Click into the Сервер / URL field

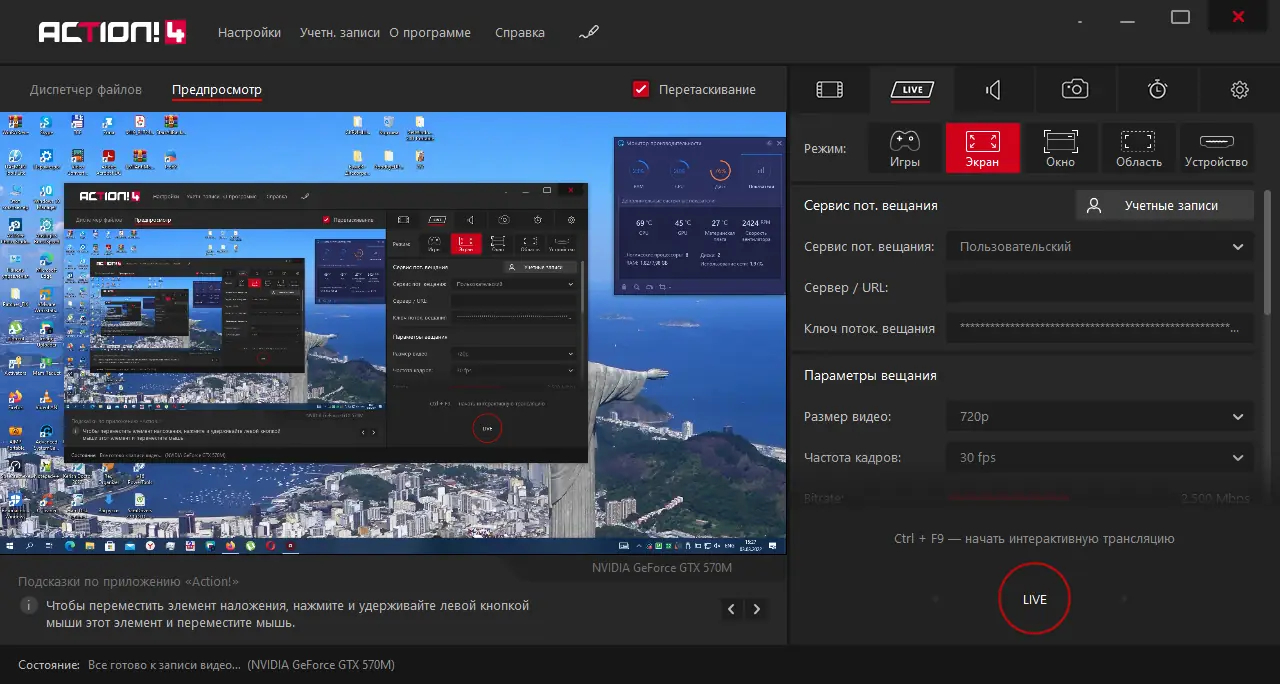(1100, 287)
